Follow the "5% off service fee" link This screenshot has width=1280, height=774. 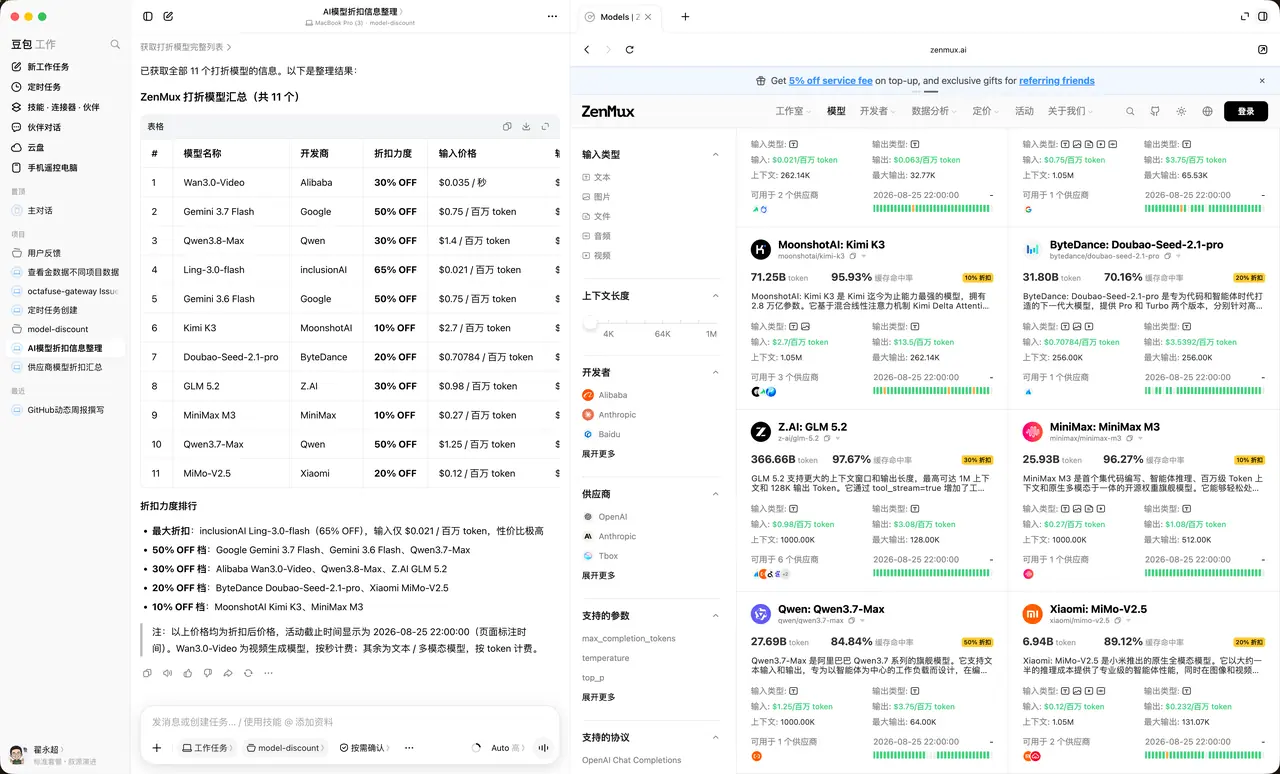831,81
